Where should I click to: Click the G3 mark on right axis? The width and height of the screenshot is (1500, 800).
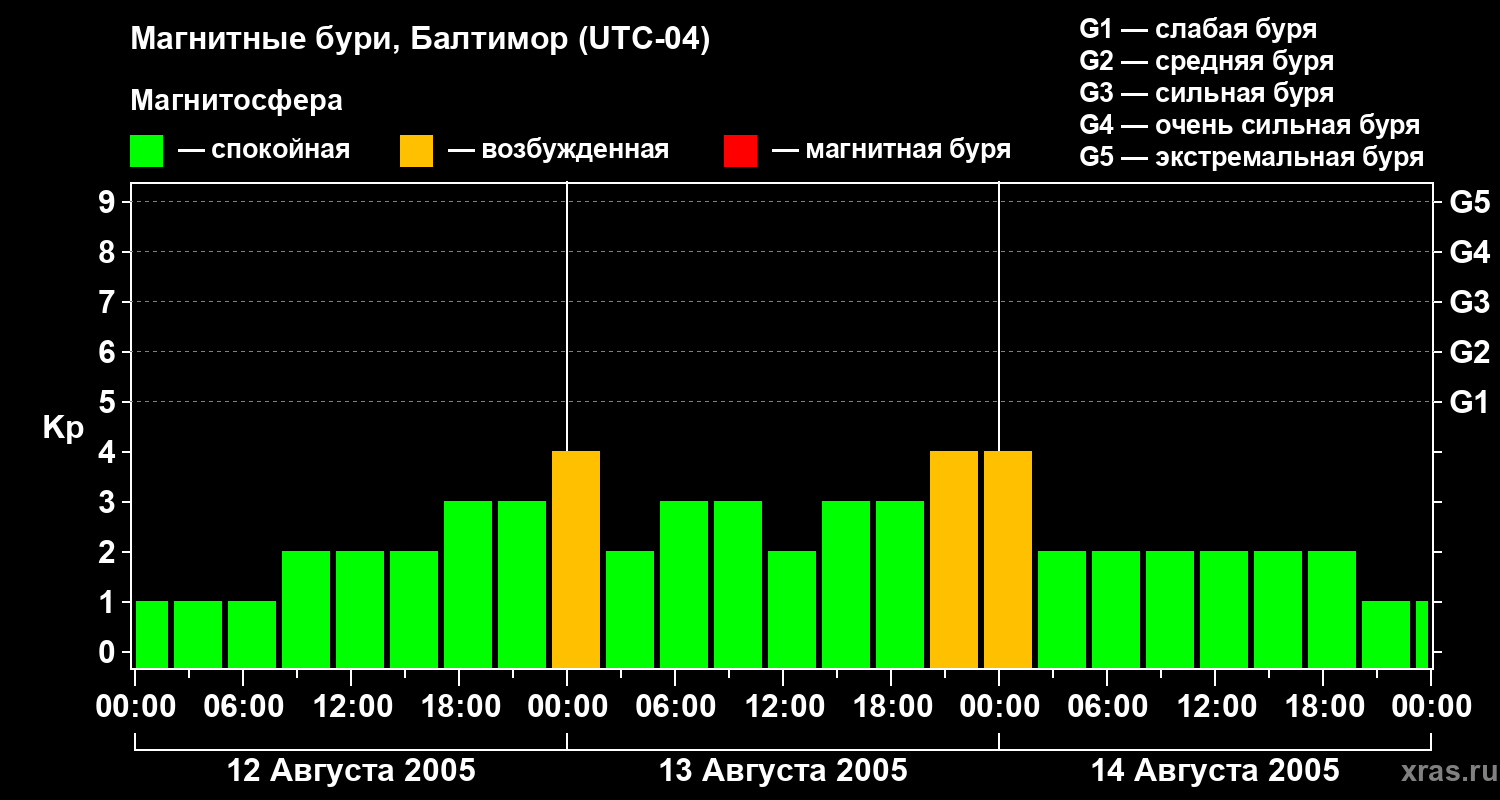[1469, 302]
